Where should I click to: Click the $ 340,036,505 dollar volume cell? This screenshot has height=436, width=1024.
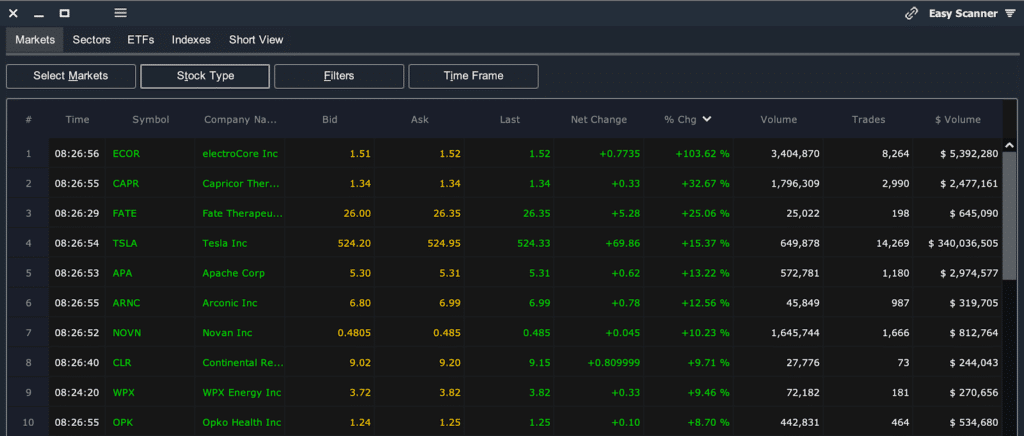(963, 243)
